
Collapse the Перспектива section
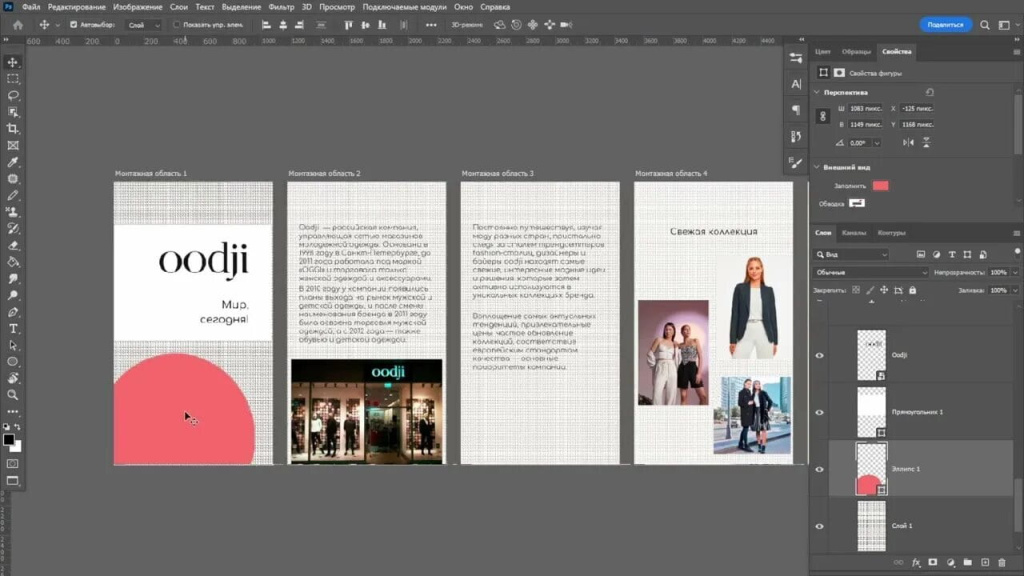pos(817,92)
